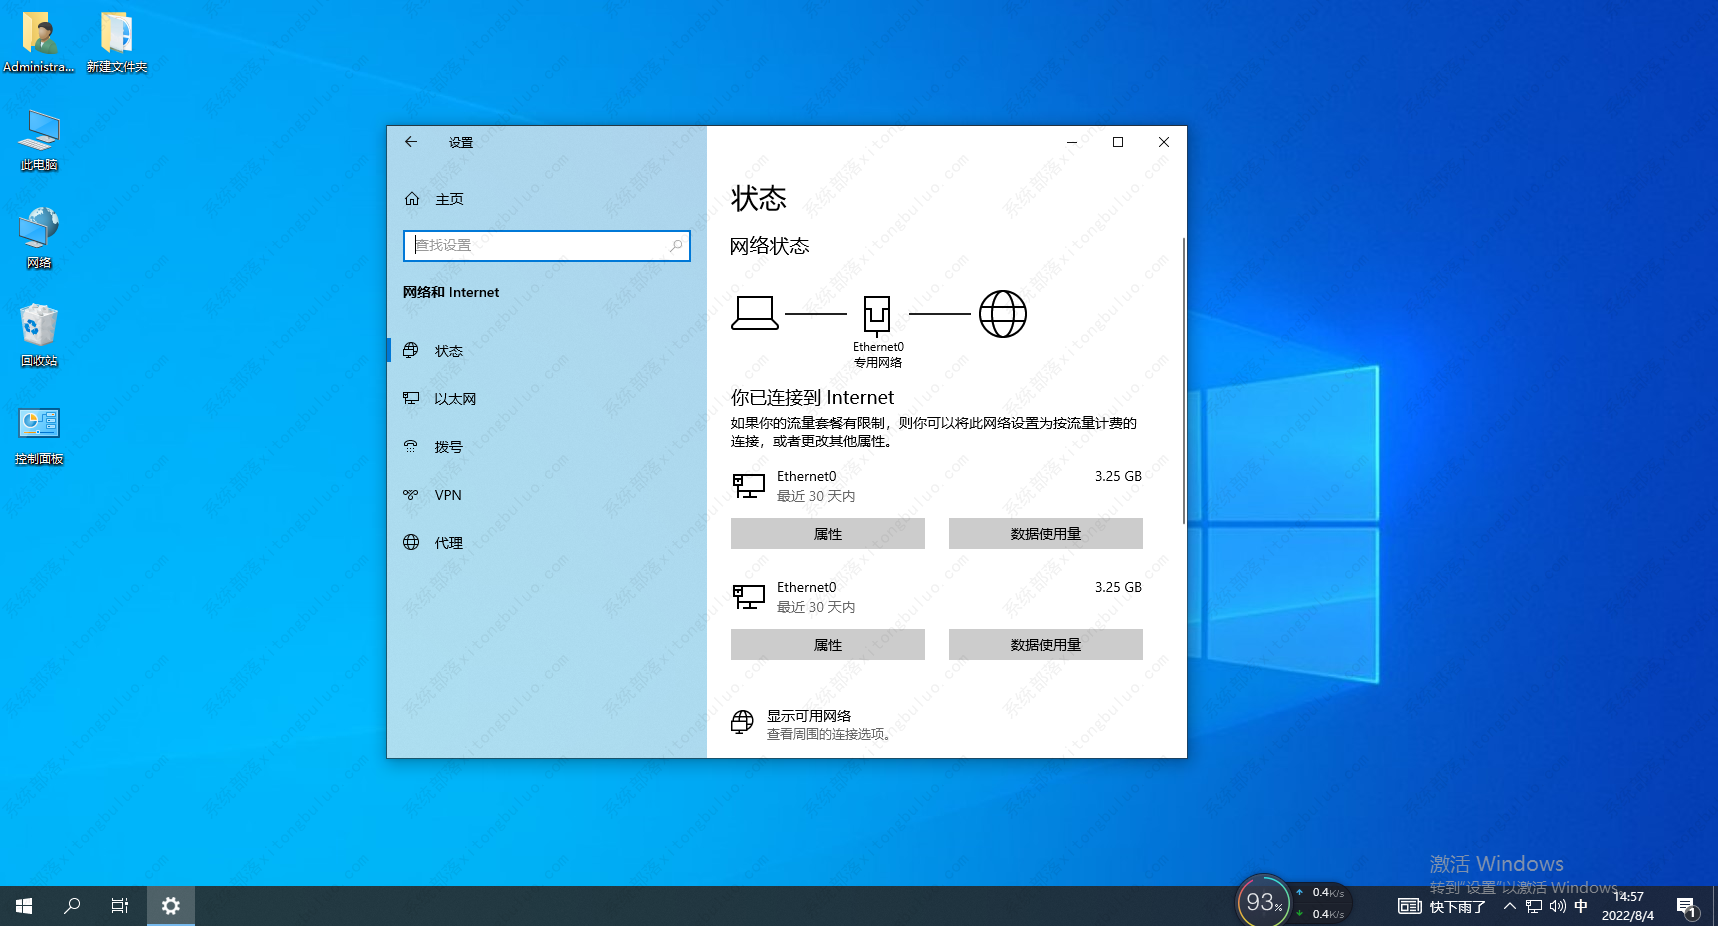Select 状态 in the sidebar
The width and height of the screenshot is (1718, 926).
click(547, 351)
